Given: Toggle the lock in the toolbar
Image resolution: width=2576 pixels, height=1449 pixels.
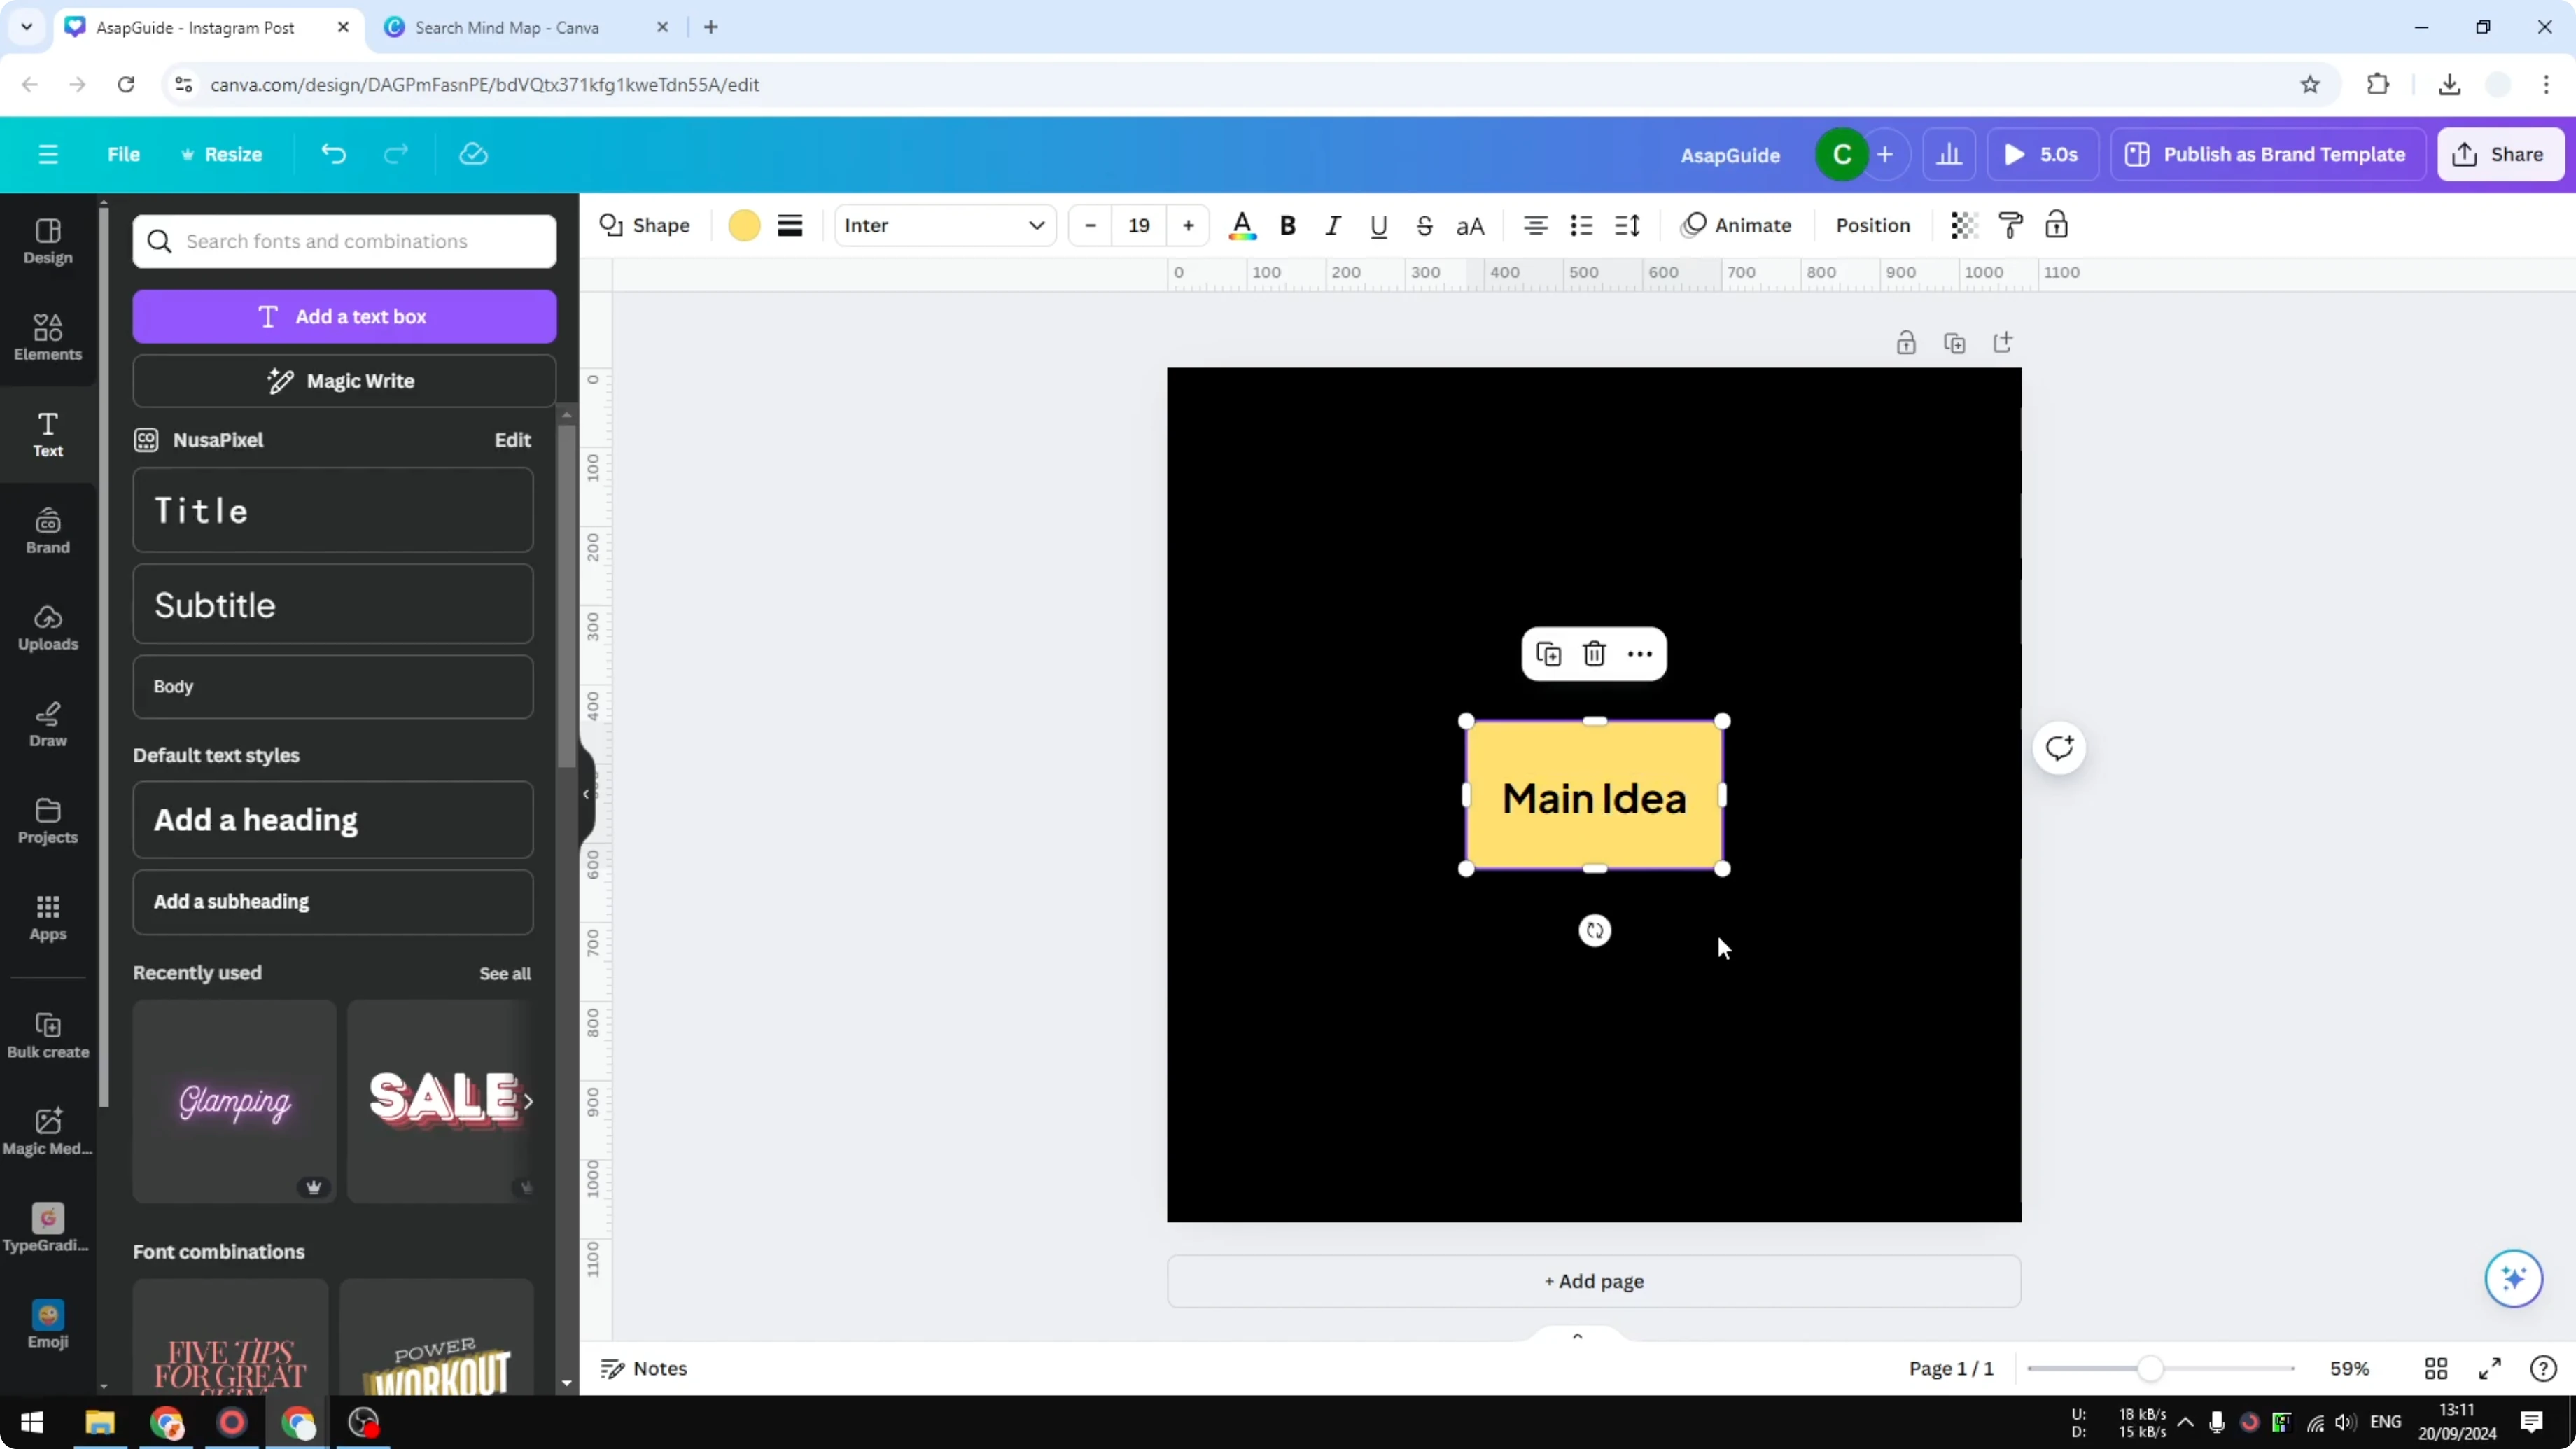Looking at the screenshot, I should pyautogui.click(x=2056, y=225).
